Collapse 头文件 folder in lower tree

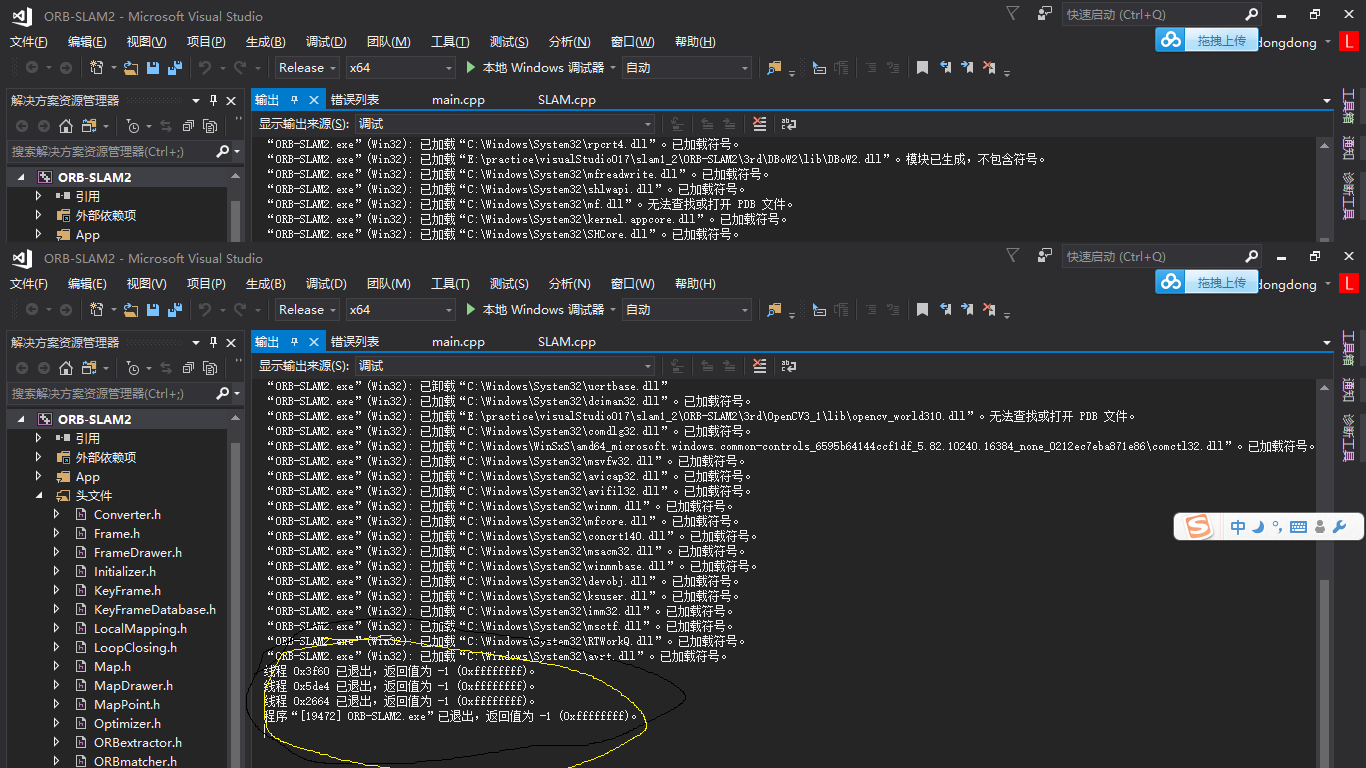(x=39, y=495)
